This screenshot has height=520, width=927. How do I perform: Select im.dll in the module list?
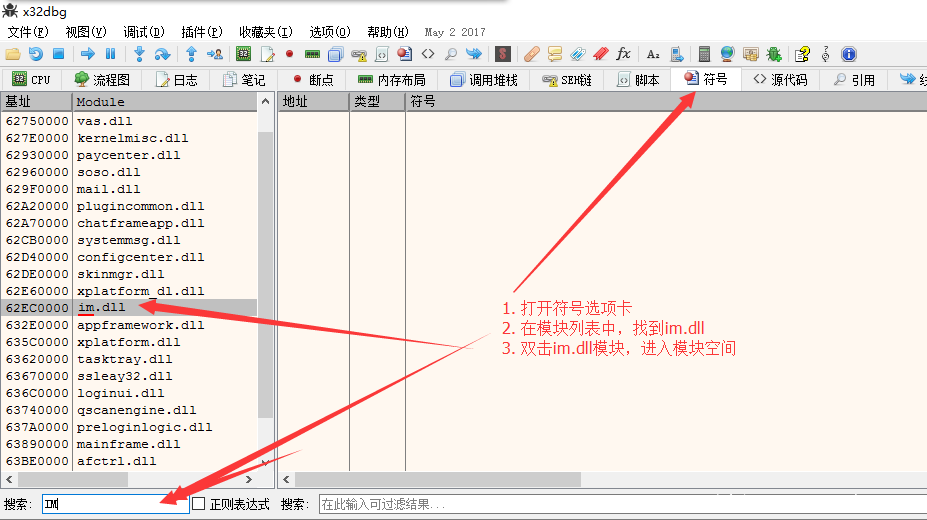(129, 307)
